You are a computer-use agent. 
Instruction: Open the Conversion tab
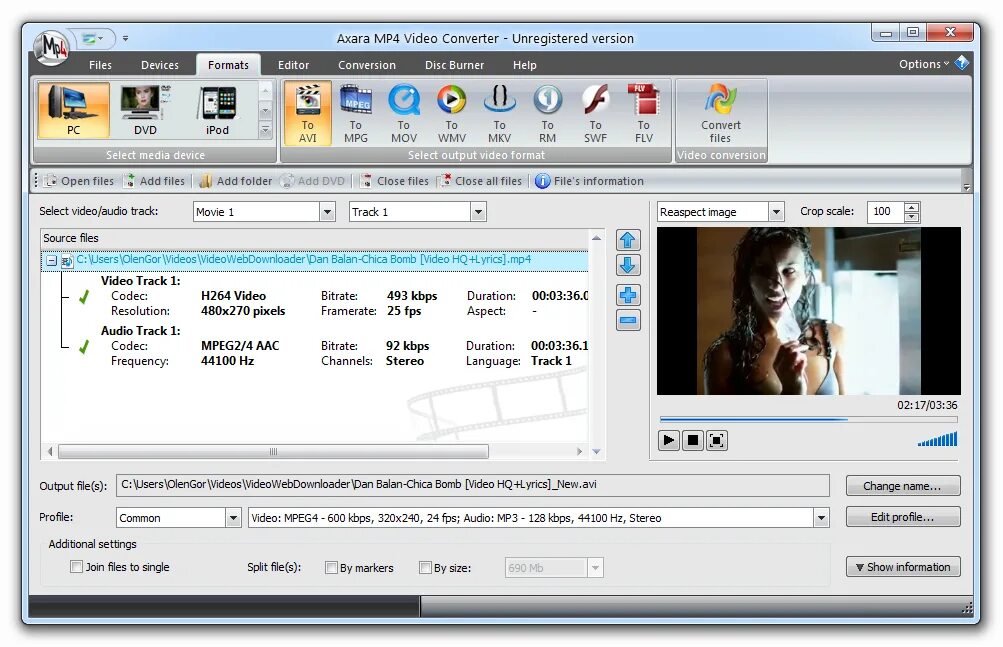367,65
